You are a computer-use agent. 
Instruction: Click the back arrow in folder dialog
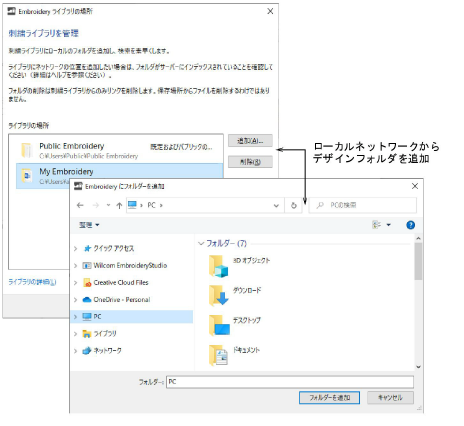(x=80, y=205)
